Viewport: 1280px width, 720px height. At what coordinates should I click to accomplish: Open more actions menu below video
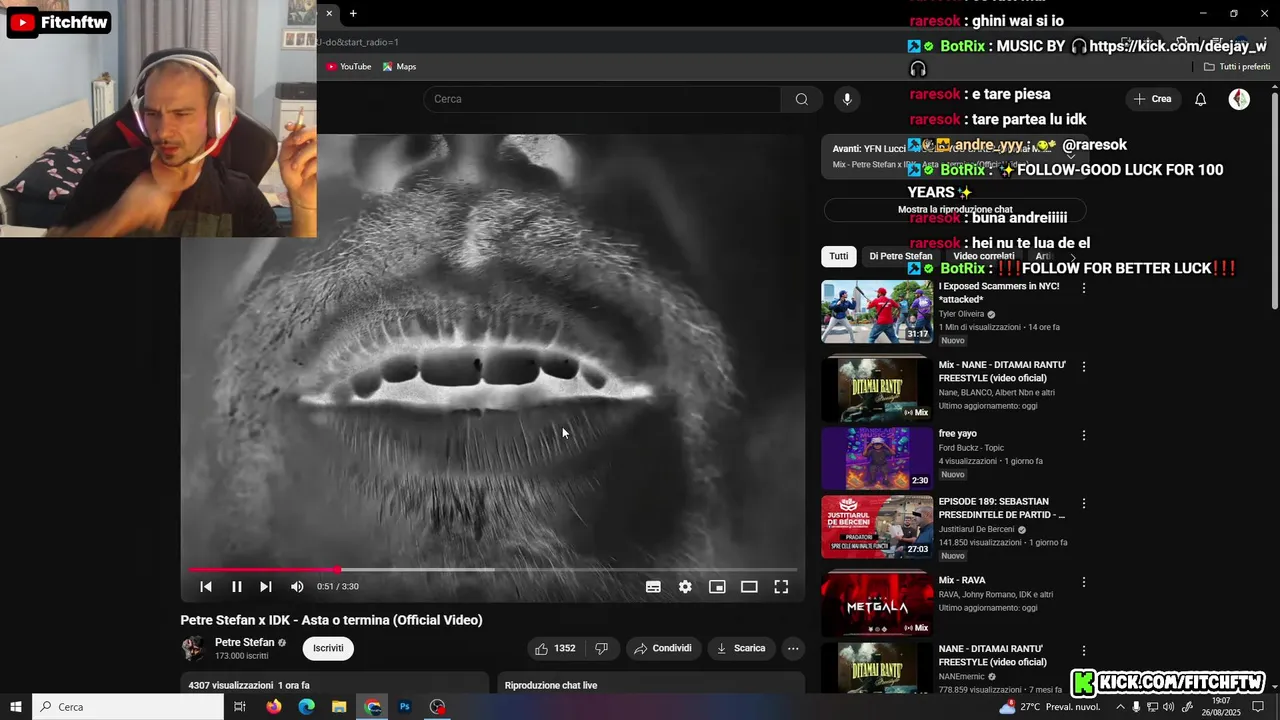(793, 648)
